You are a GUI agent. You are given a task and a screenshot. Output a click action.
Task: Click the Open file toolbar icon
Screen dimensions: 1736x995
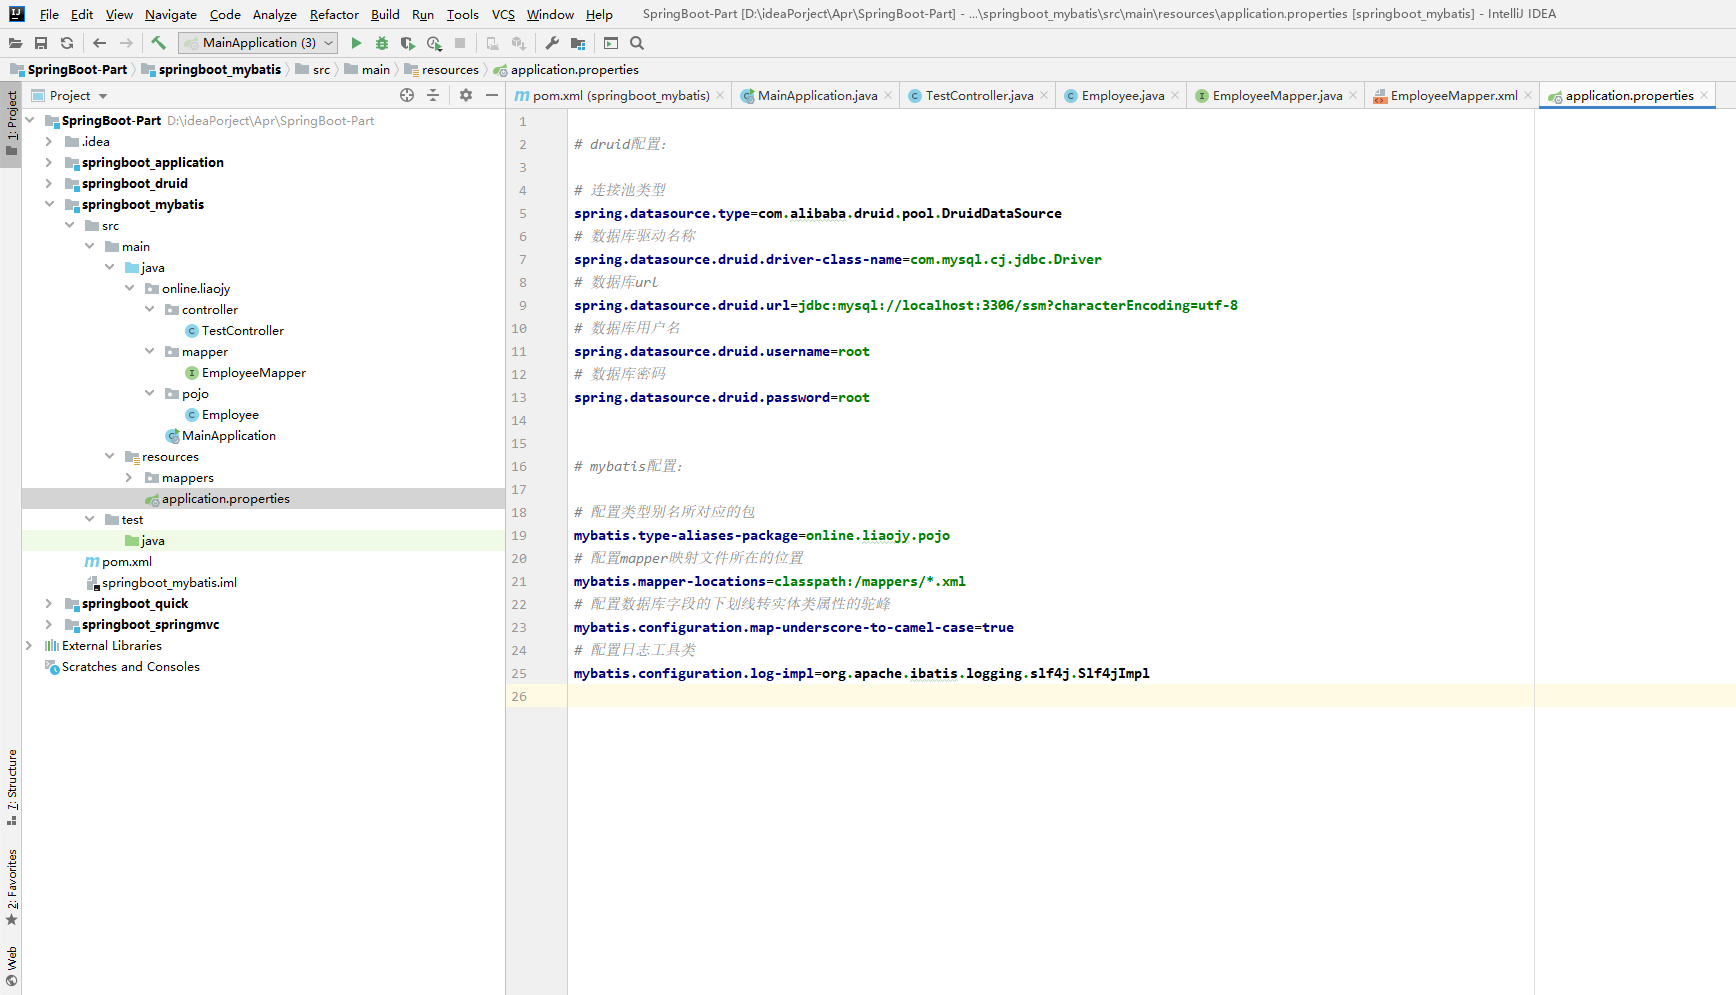[x=15, y=43]
